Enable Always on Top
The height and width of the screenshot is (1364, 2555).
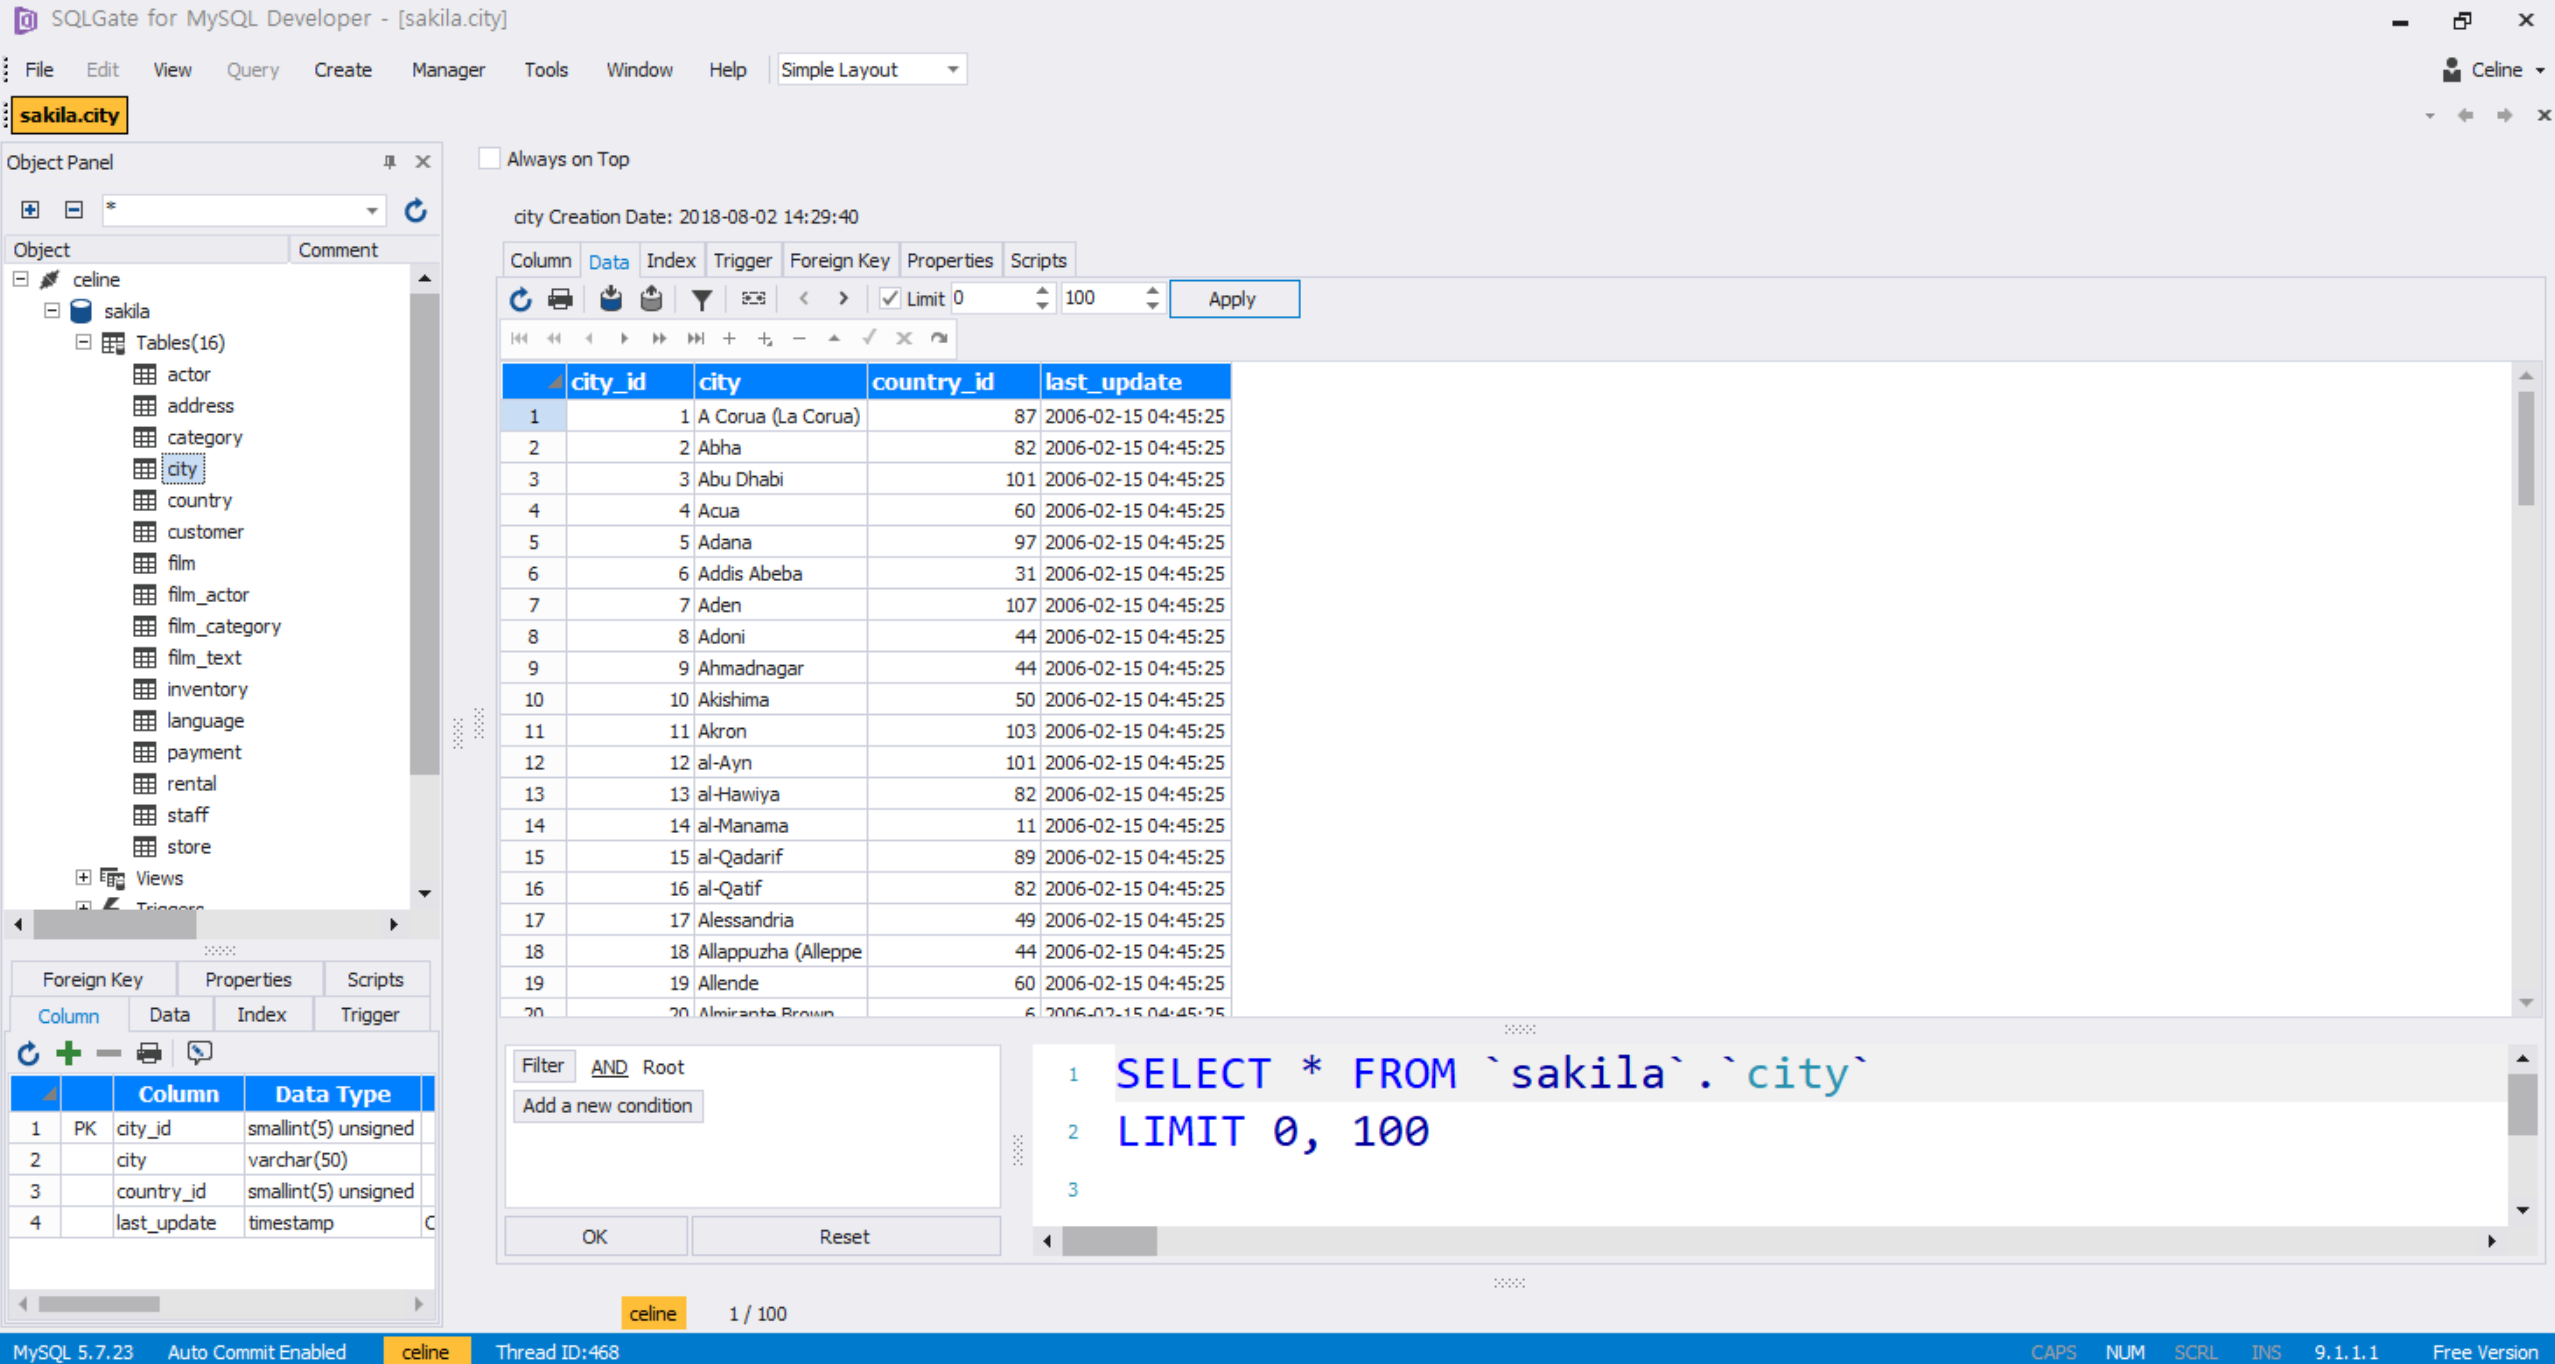(488, 158)
